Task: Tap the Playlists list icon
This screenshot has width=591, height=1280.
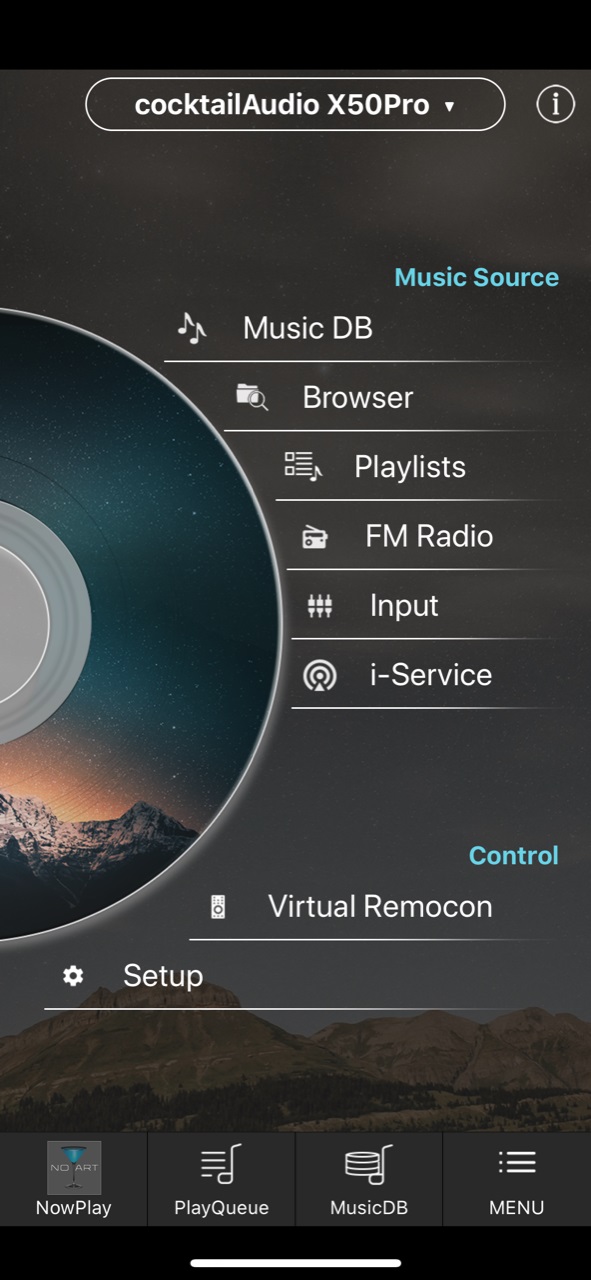Action: pyautogui.click(x=303, y=466)
